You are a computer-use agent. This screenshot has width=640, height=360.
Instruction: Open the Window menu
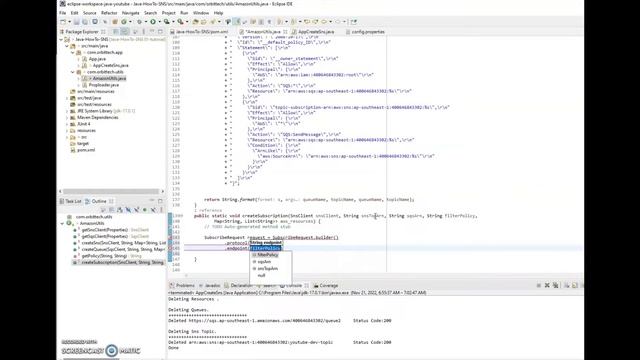coord(201,13)
